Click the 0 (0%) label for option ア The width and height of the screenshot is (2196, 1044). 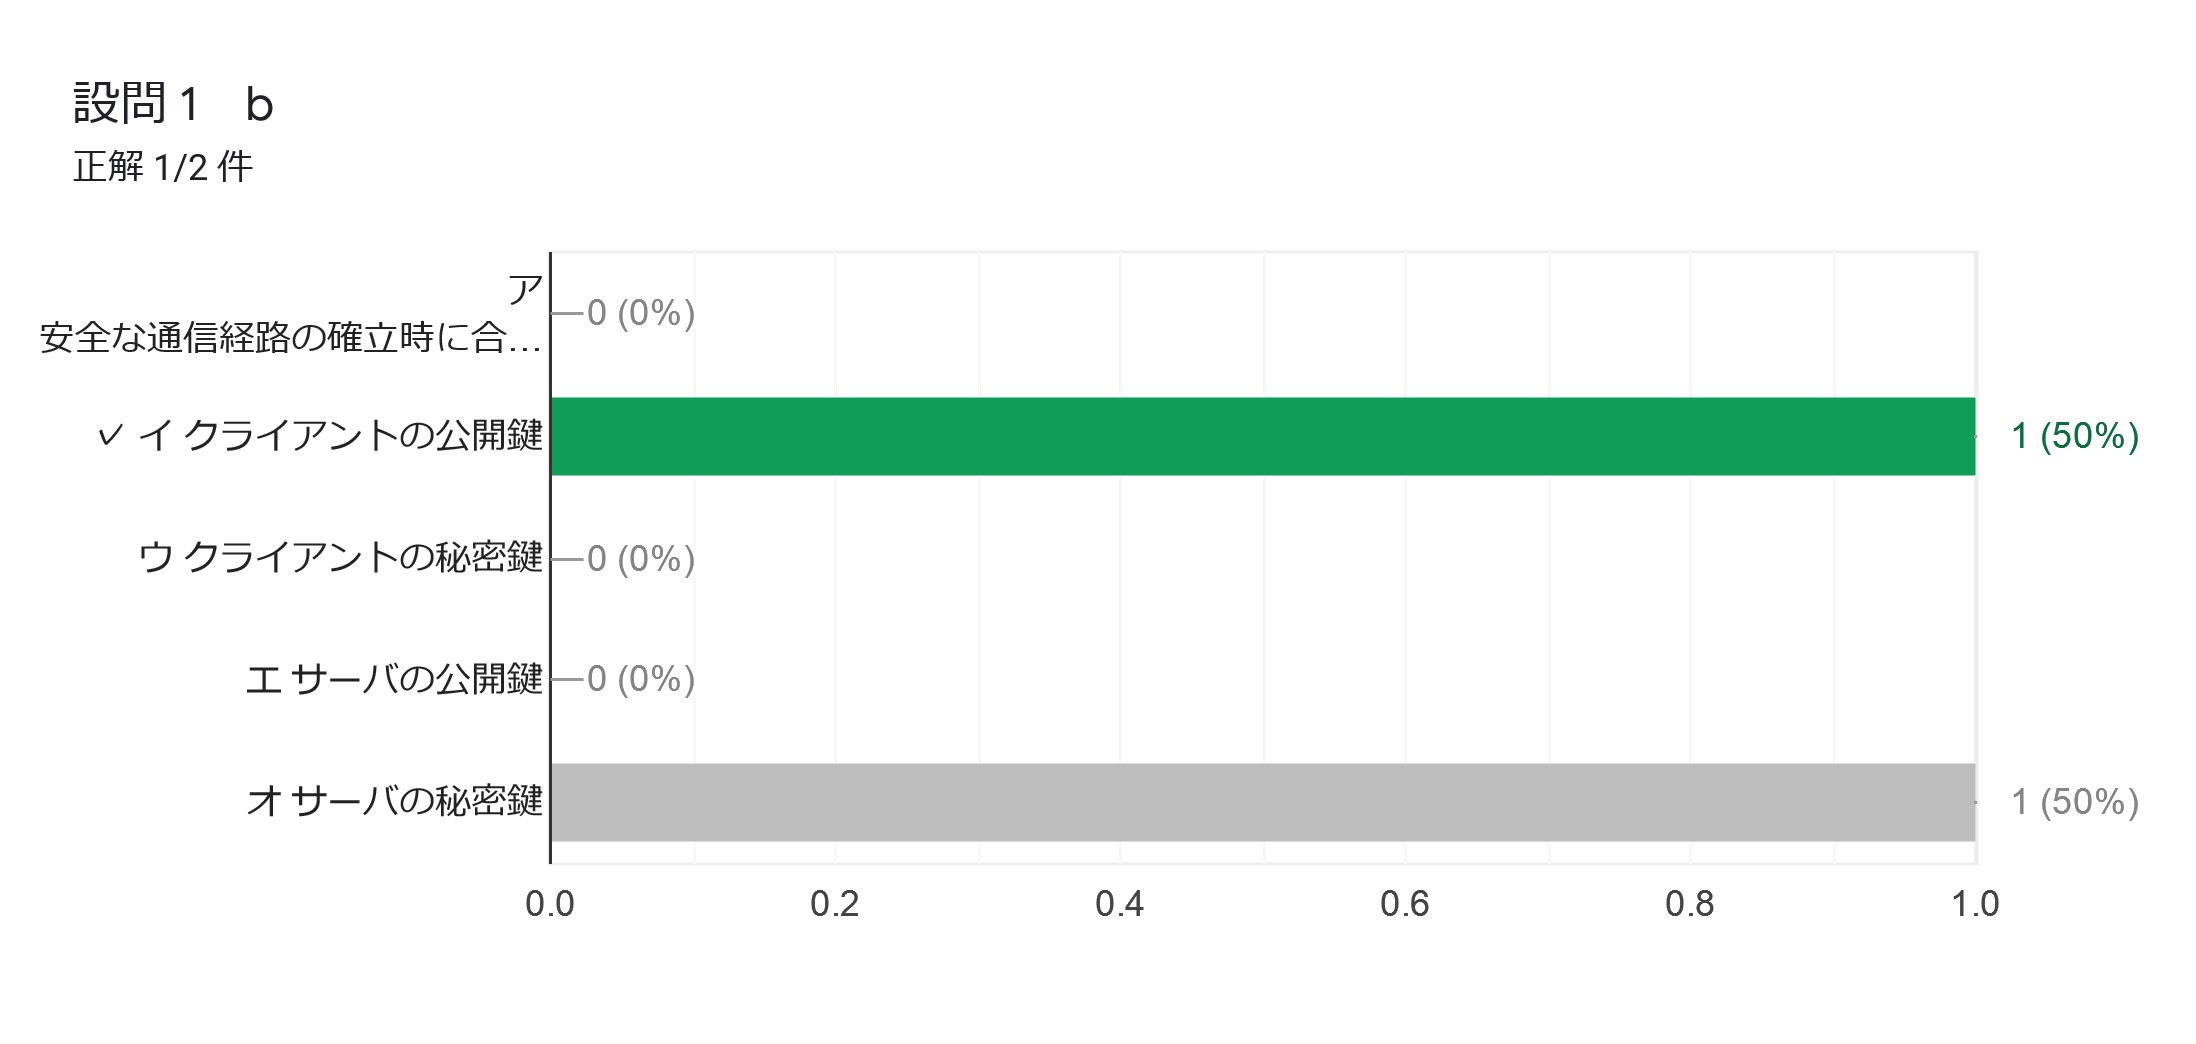pos(641,313)
